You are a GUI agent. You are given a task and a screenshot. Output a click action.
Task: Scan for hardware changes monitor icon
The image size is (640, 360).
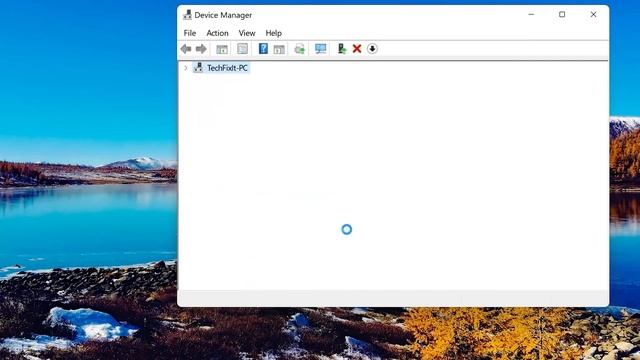click(x=320, y=49)
